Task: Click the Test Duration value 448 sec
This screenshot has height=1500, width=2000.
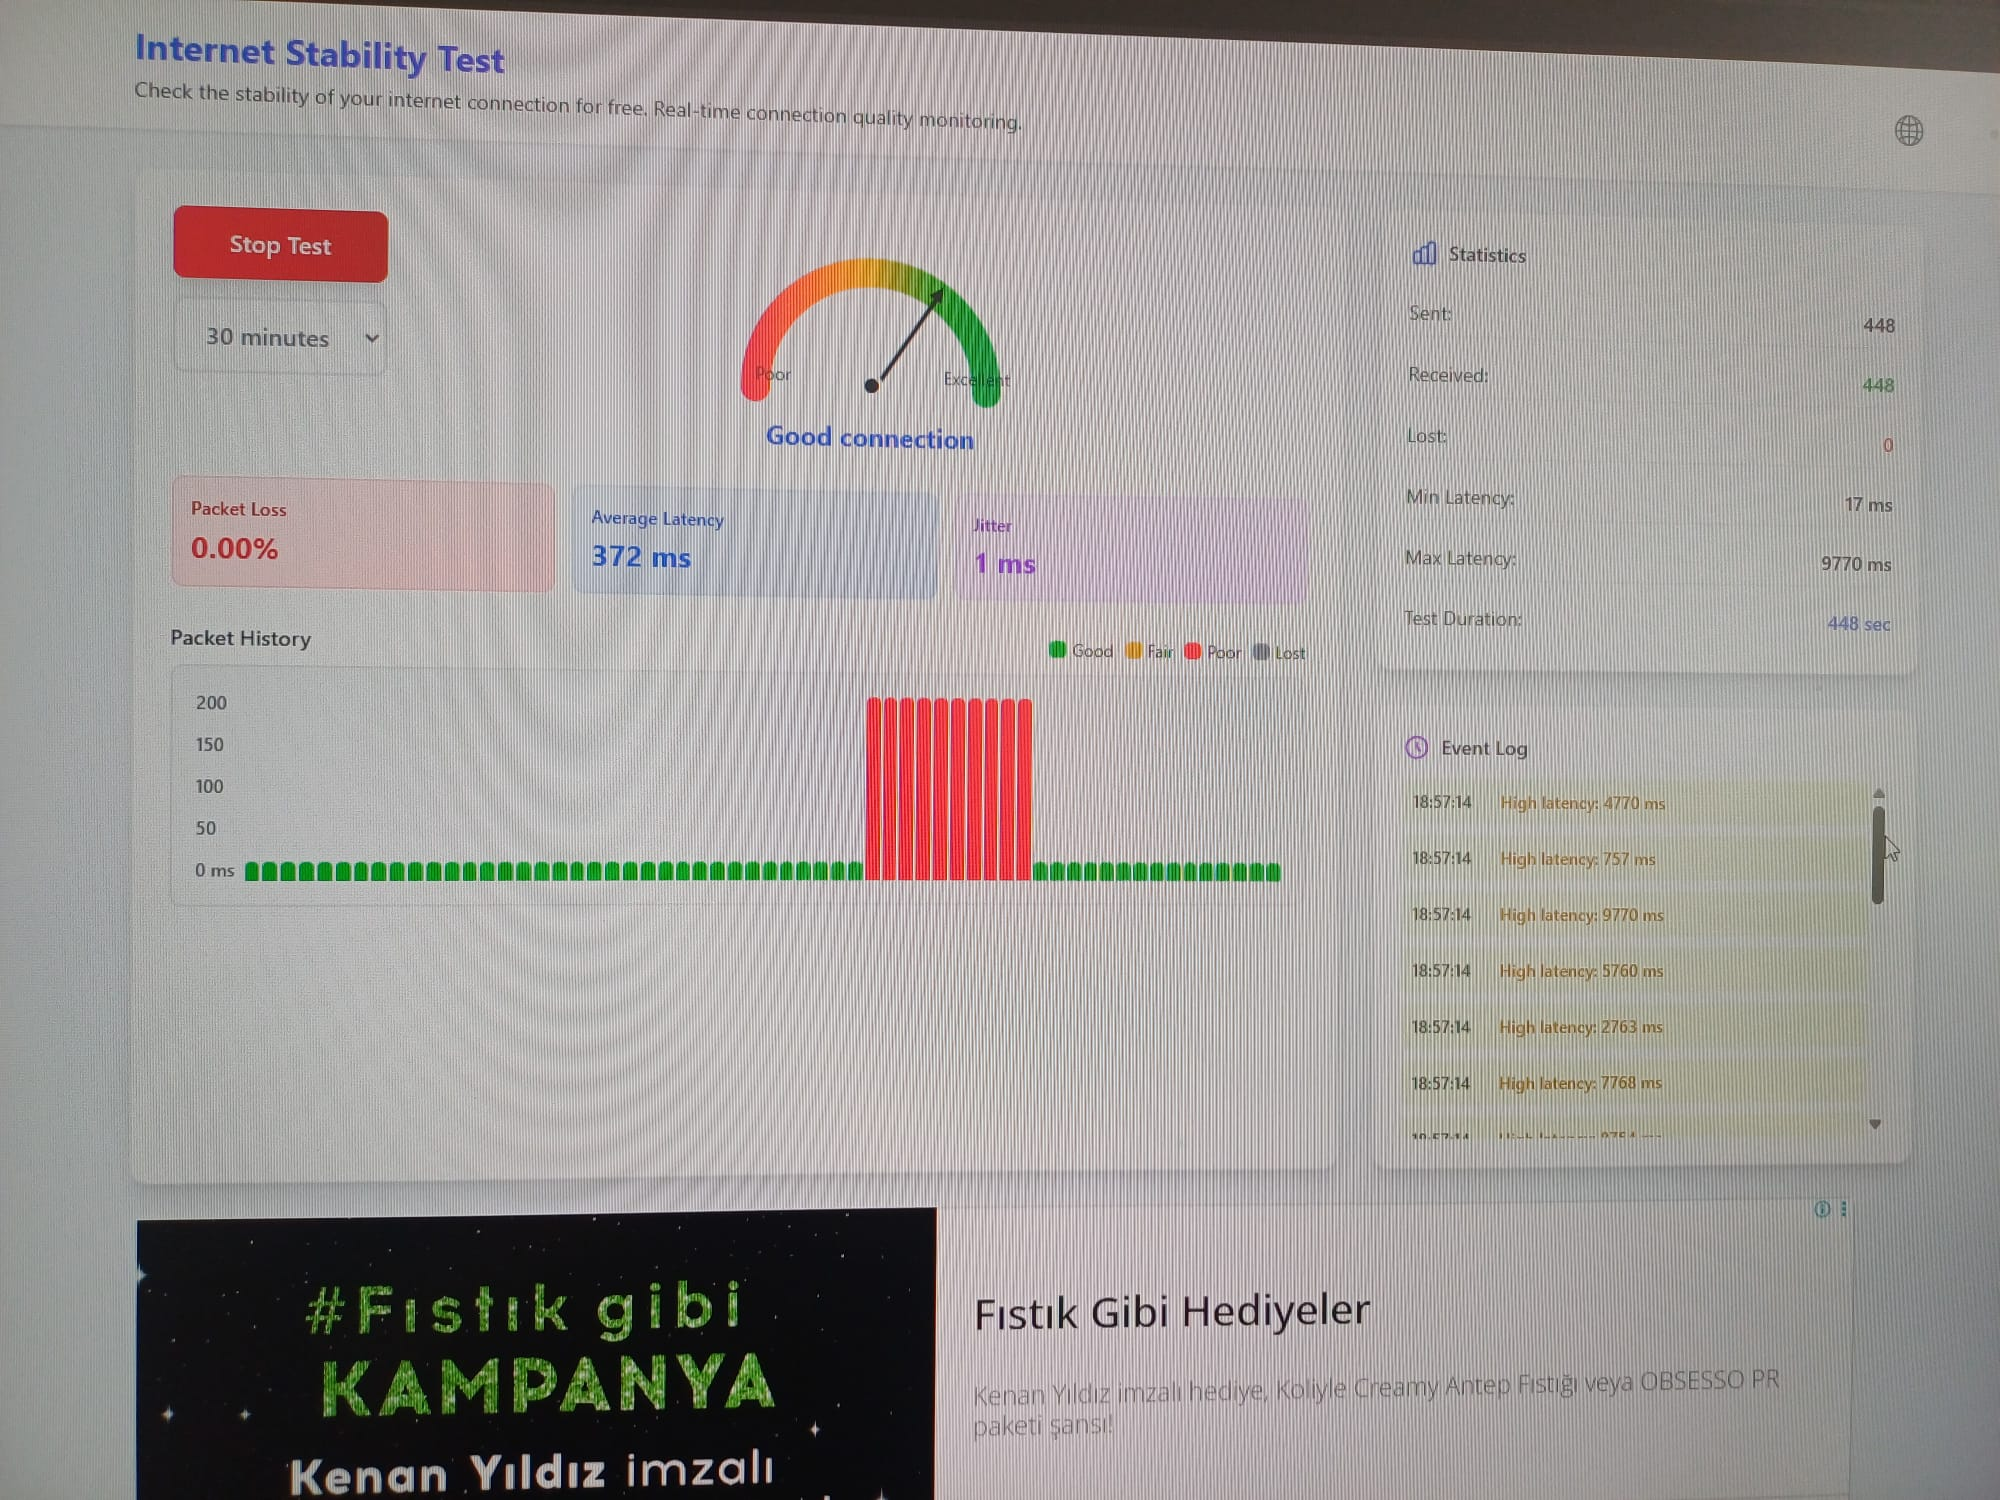Action: tap(1858, 624)
